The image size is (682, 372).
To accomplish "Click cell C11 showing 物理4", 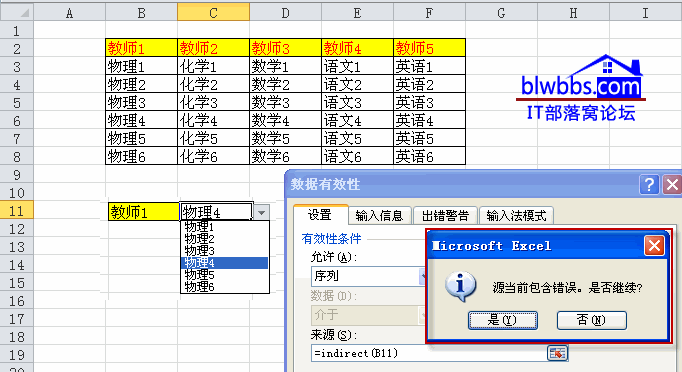I will pyautogui.click(x=216, y=212).
